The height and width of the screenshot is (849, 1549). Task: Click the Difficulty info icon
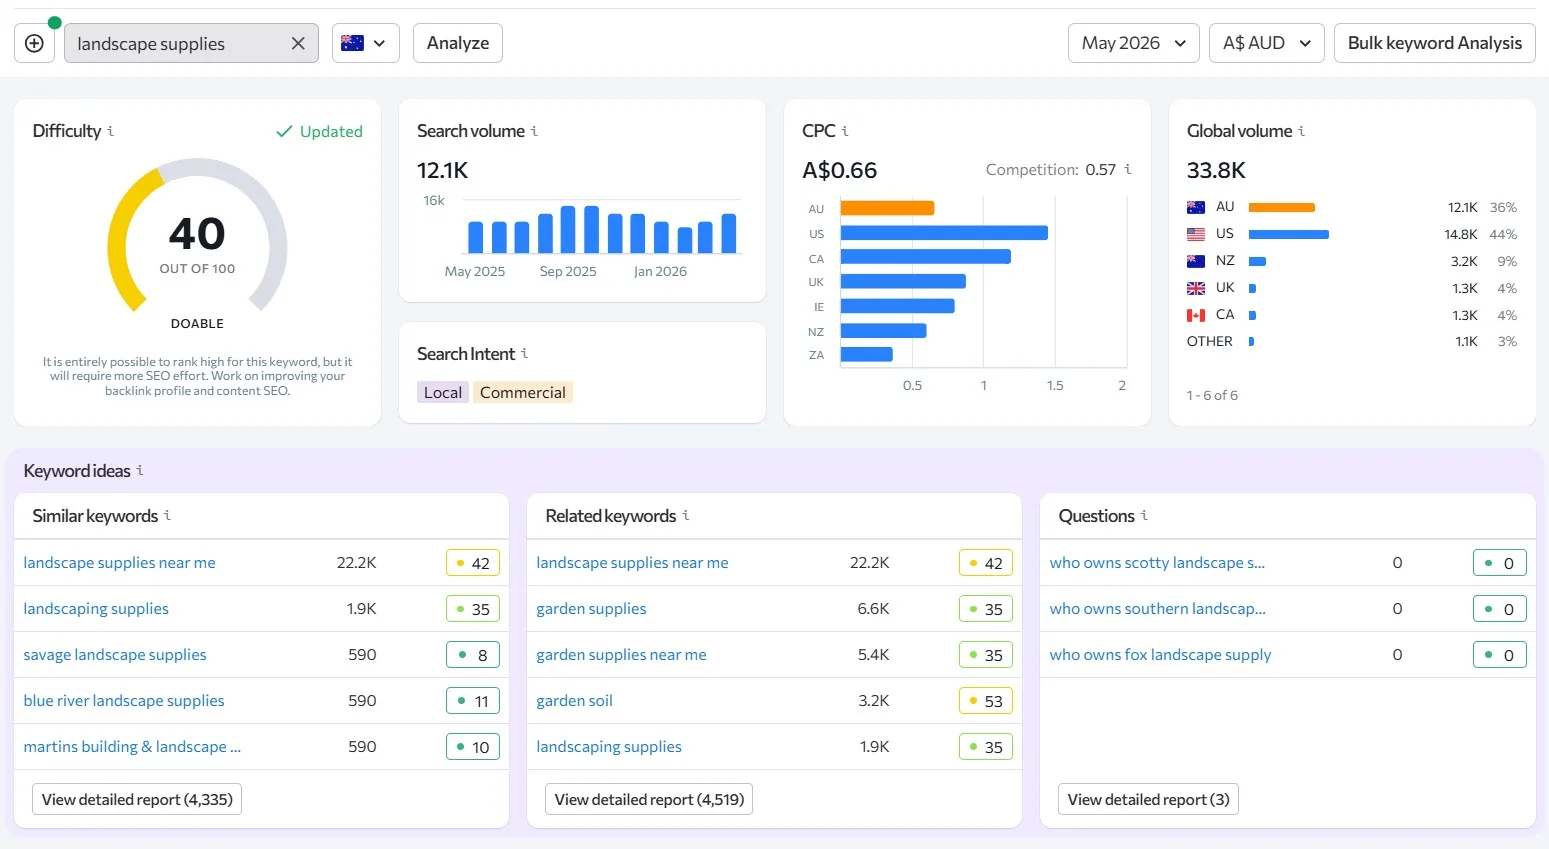111,131
